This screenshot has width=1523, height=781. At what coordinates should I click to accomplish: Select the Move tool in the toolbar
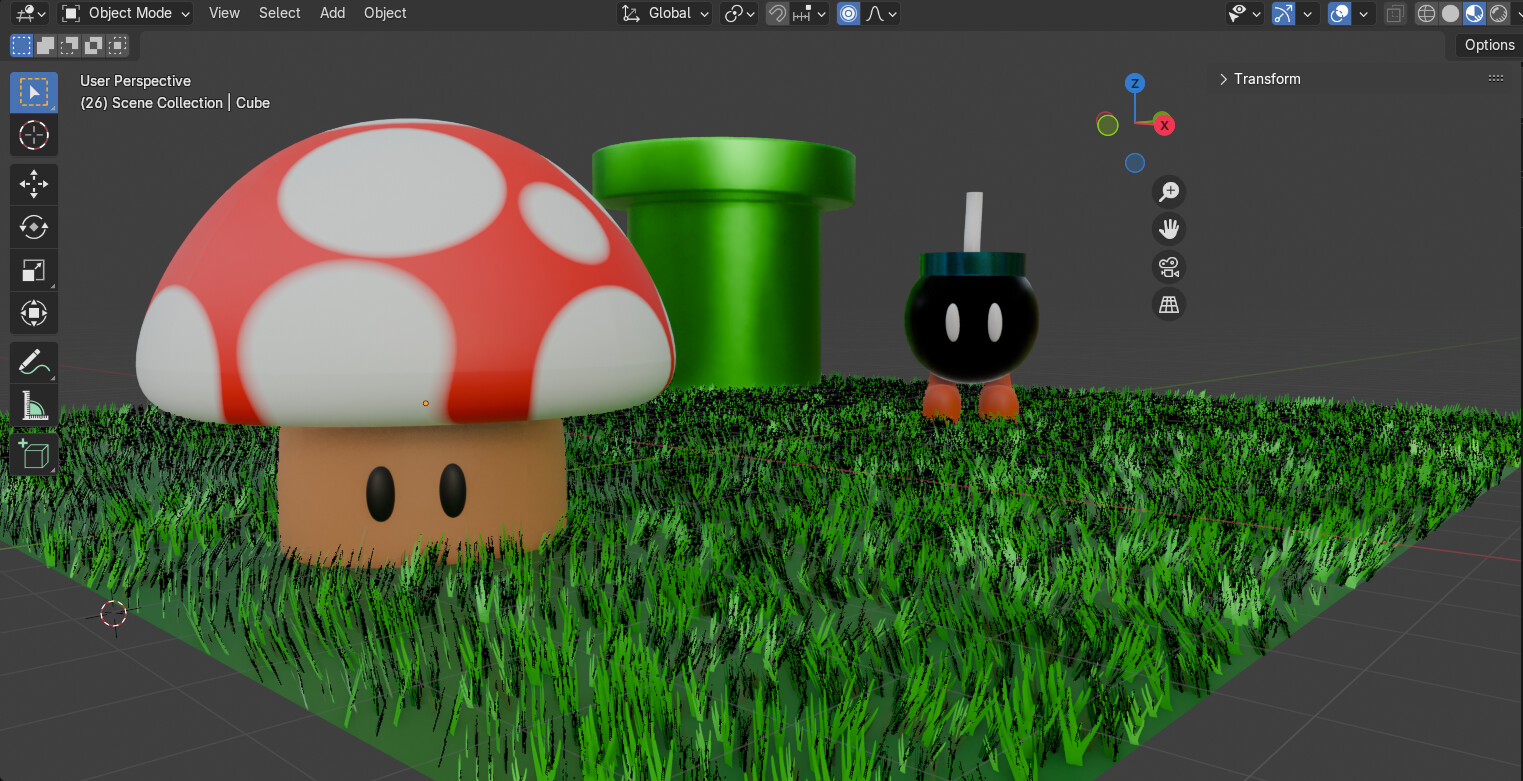[34, 184]
